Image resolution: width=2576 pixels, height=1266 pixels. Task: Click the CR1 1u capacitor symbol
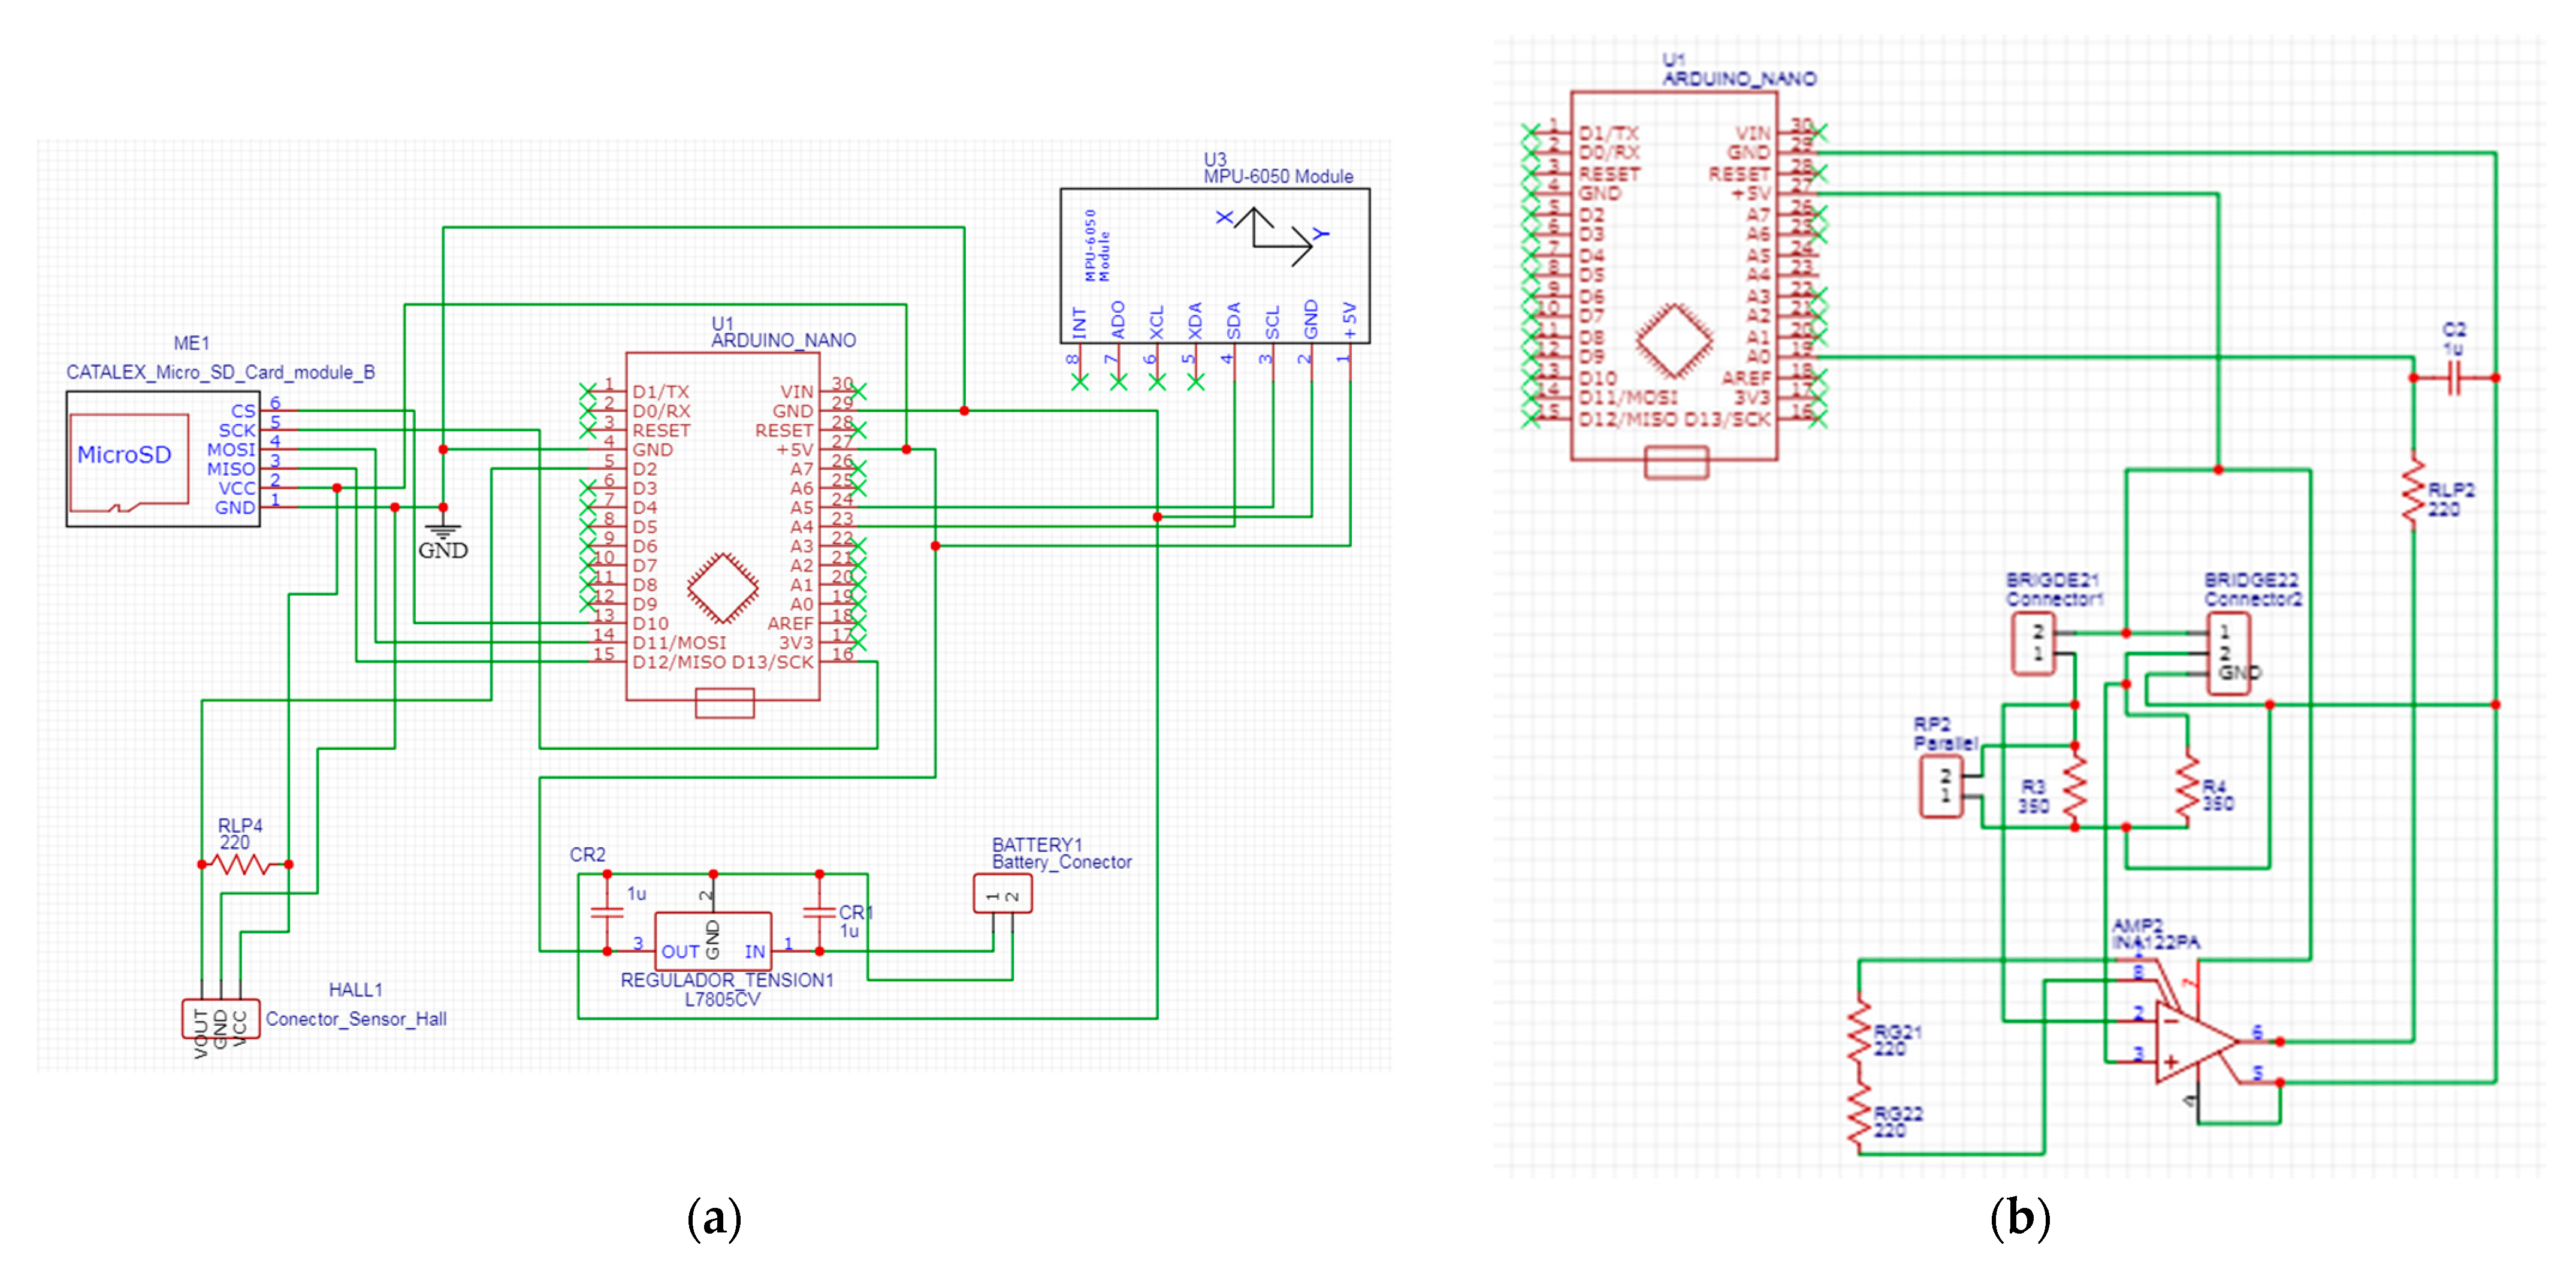pos(819,912)
